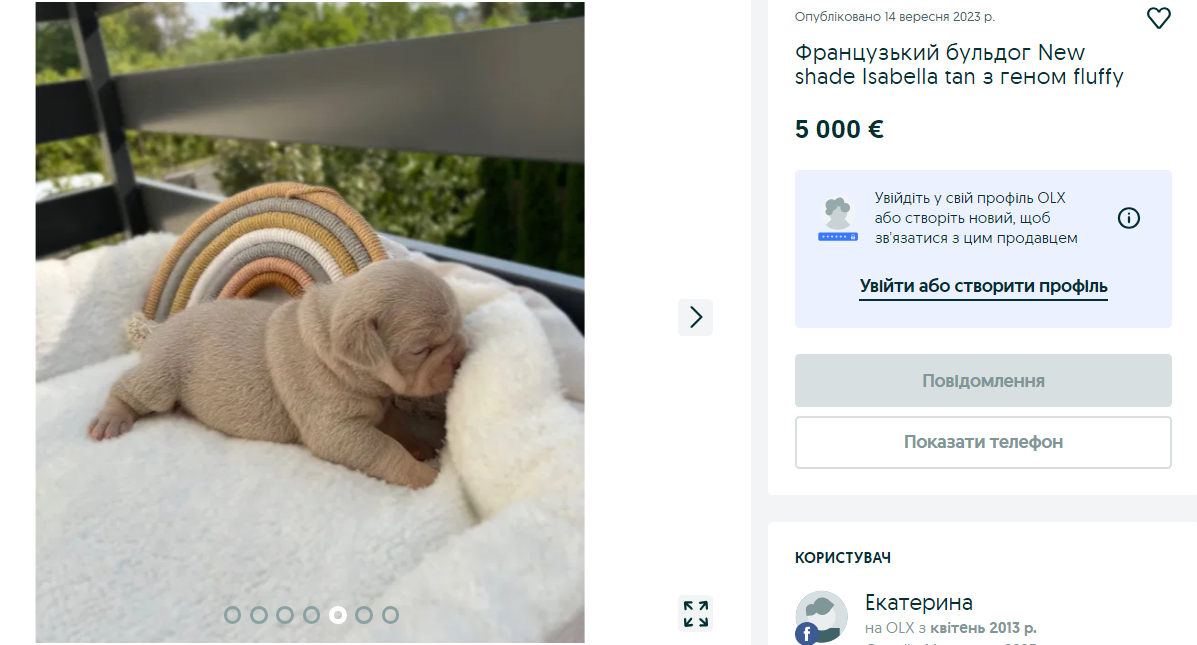Select the currently active fifth photo dot

pyautogui.click(x=338, y=615)
